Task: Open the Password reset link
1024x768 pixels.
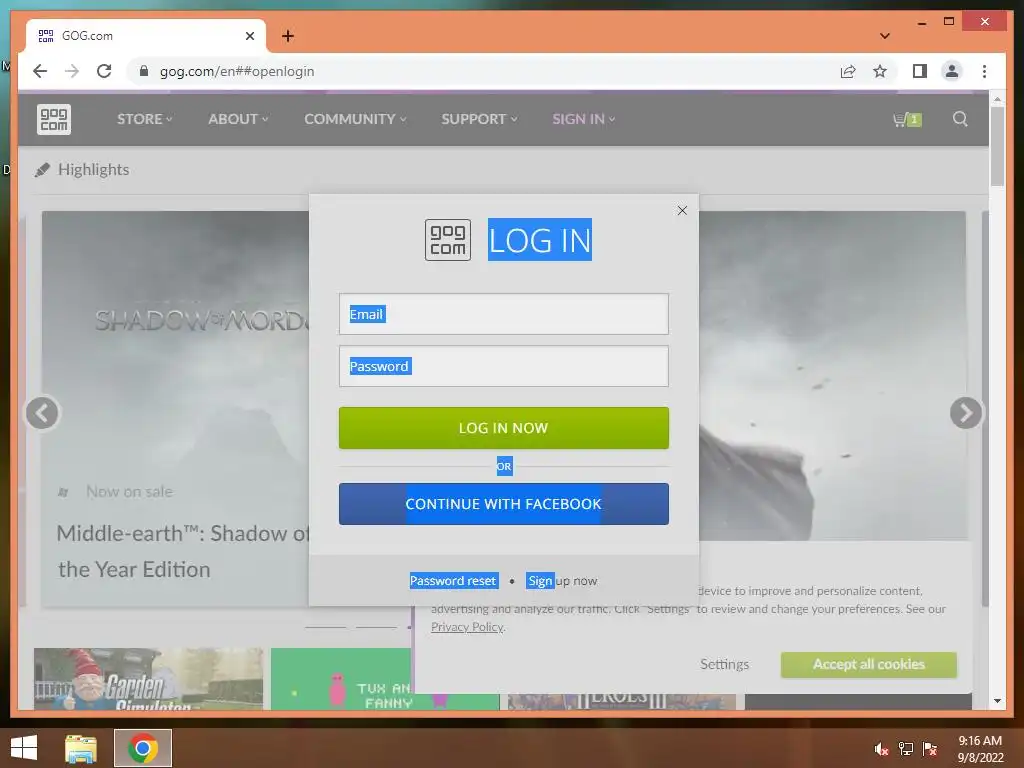Action: click(x=453, y=581)
